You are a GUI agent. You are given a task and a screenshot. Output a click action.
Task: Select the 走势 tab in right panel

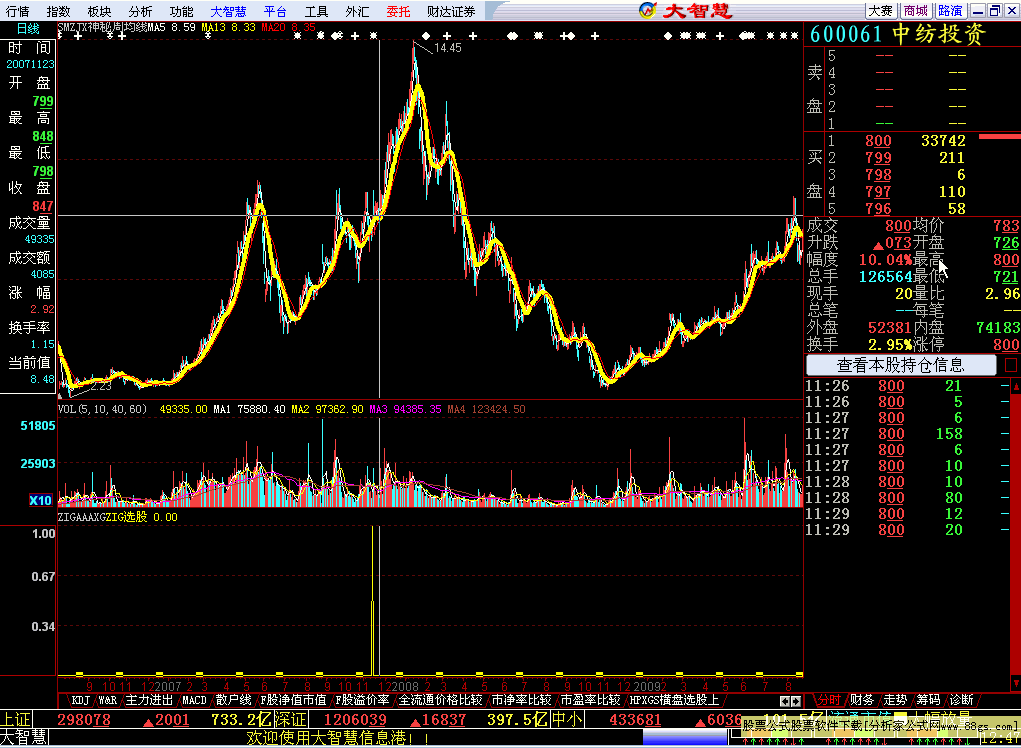point(895,700)
